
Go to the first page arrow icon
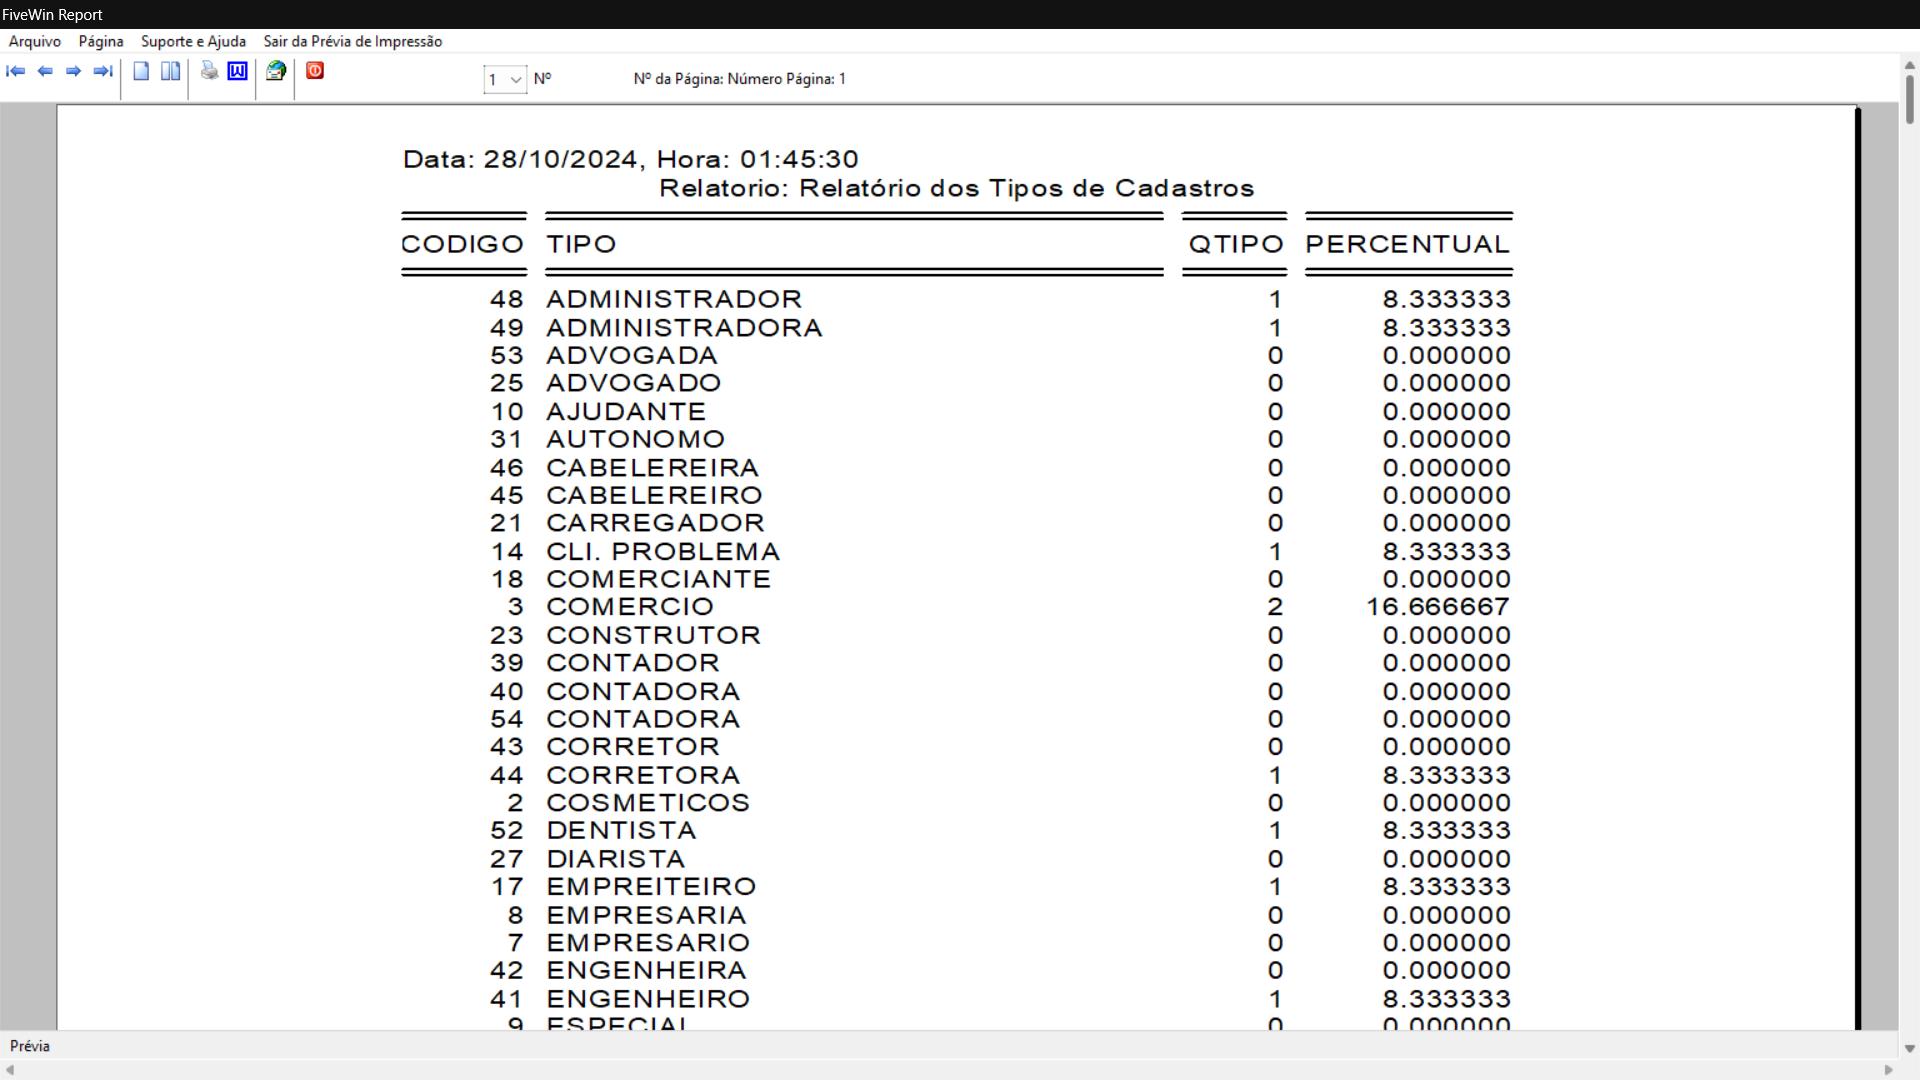point(16,71)
